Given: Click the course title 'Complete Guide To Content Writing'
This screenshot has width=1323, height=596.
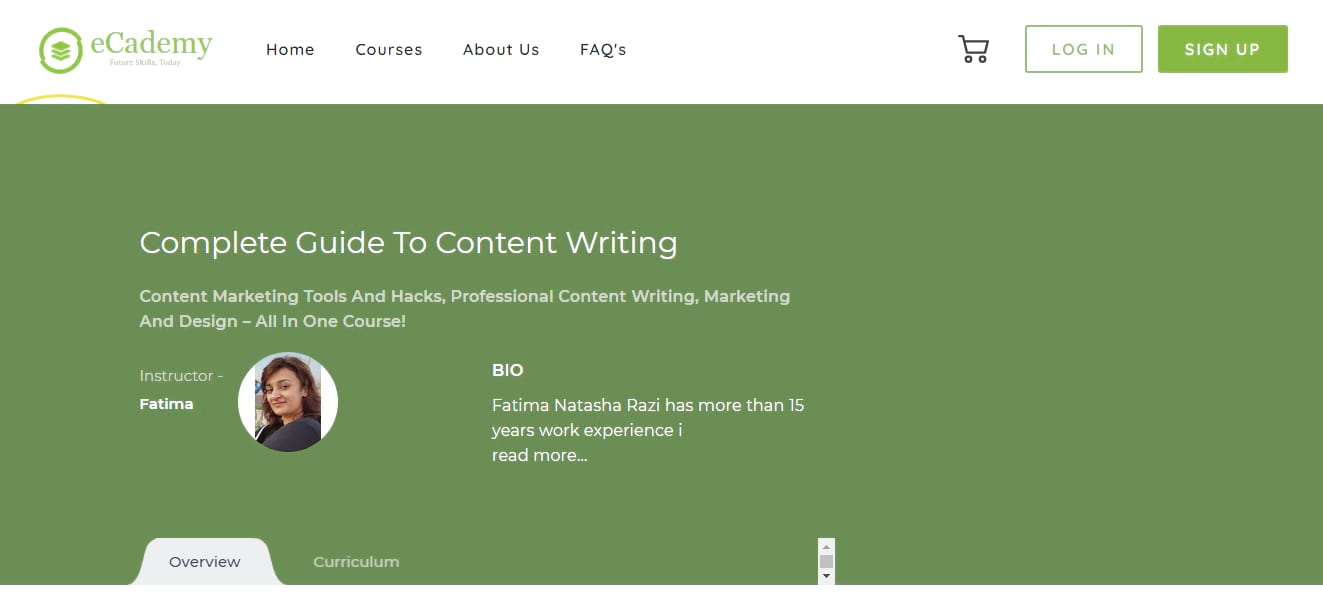Looking at the screenshot, I should coord(408,242).
